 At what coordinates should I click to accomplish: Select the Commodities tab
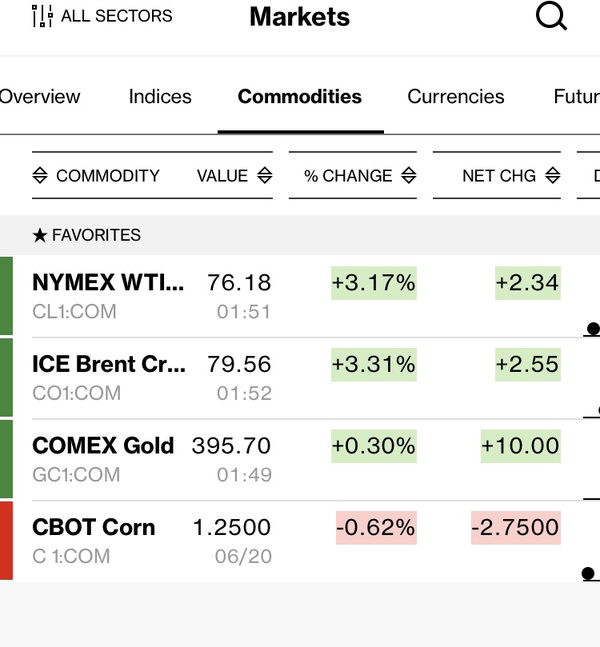pyautogui.click(x=300, y=97)
